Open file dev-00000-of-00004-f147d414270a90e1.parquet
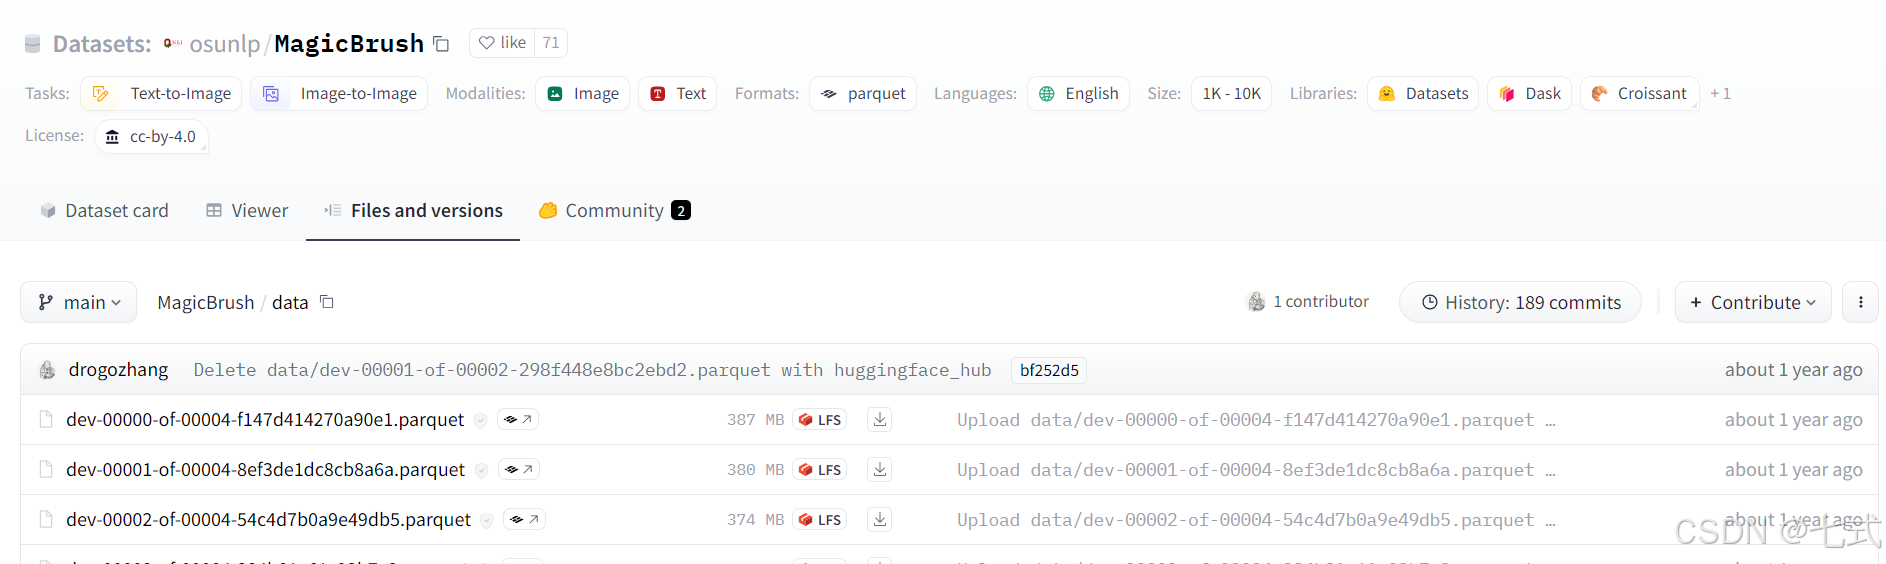Screen dimensions: 1886x564 point(265,420)
